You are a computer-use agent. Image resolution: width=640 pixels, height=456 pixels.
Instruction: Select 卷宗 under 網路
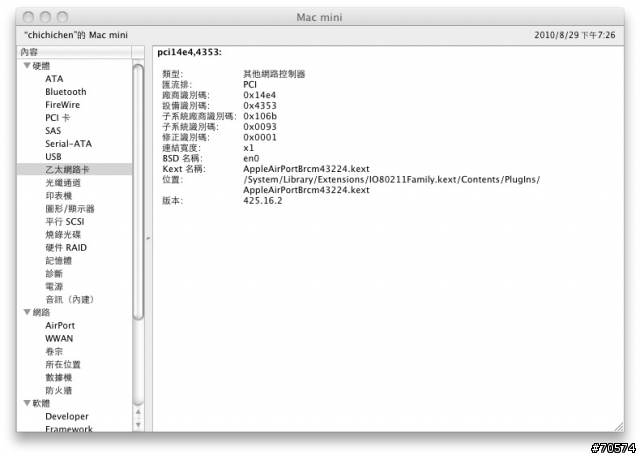pos(54,351)
